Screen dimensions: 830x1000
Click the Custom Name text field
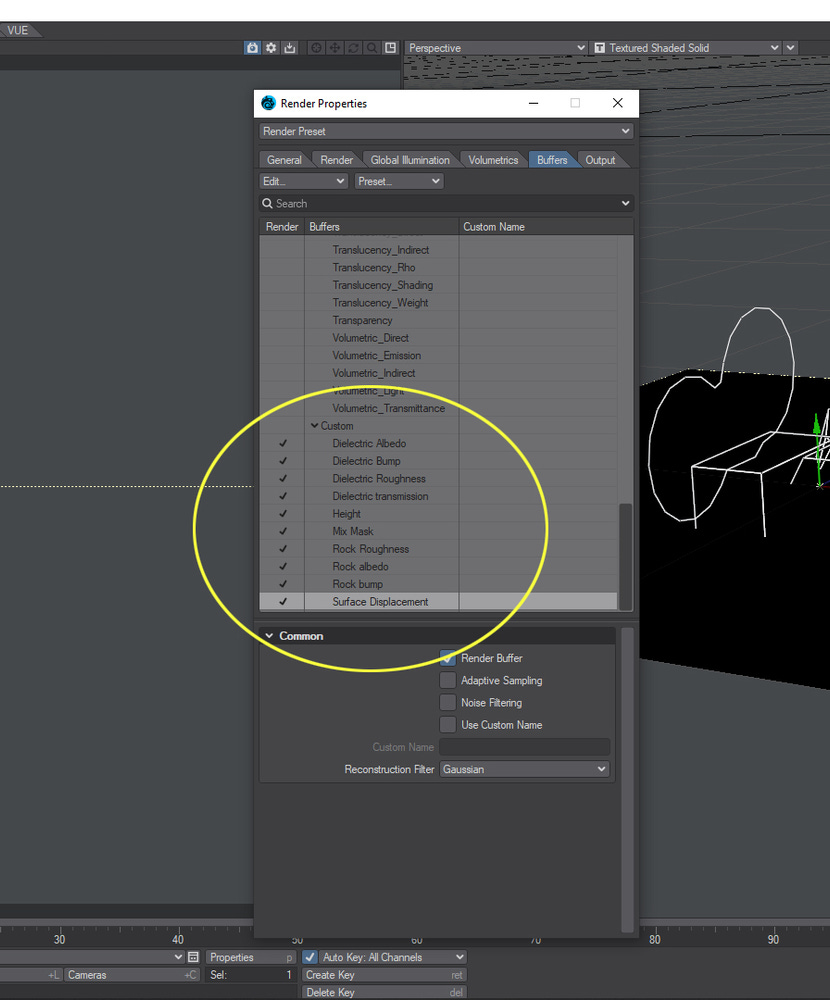click(524, 747)
